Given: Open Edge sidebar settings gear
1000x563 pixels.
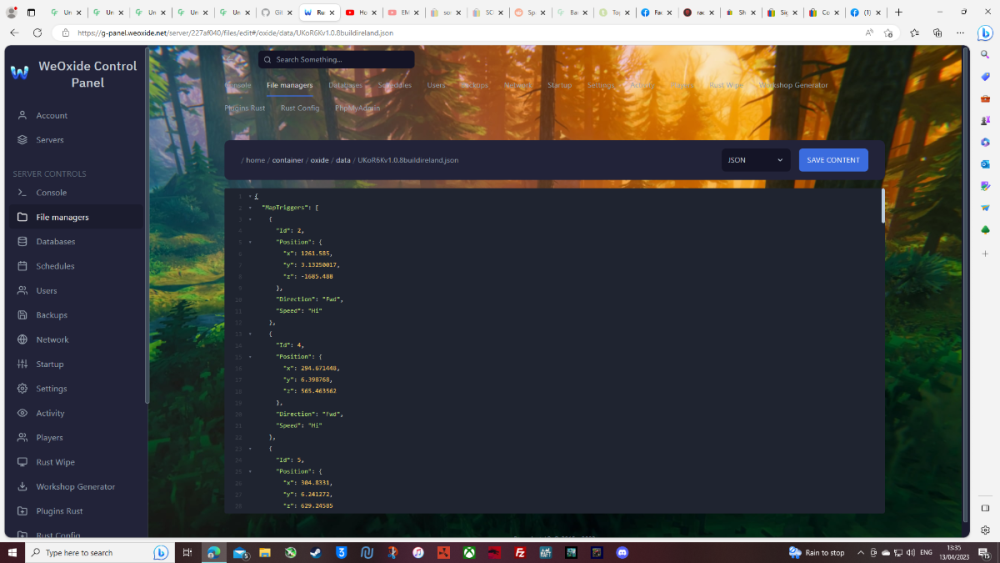Looking at the screenshot, I should [985, 530].
